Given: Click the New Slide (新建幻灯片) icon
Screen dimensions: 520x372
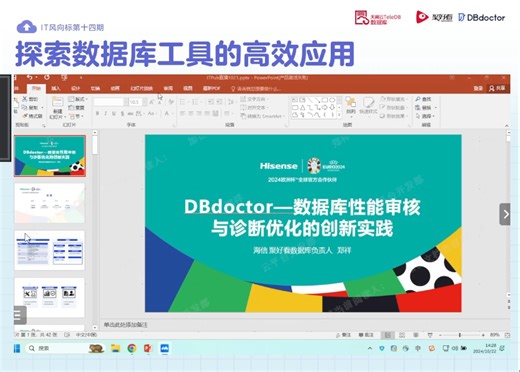Looking at the screenshot, I should coord(57,102).
